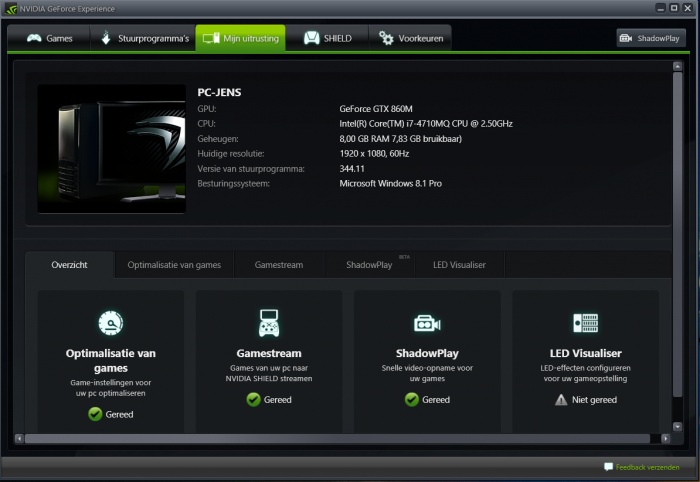The image size is (700, 482).
Task: Click the vertical scrollbar thumb
Action: point(677,234)
